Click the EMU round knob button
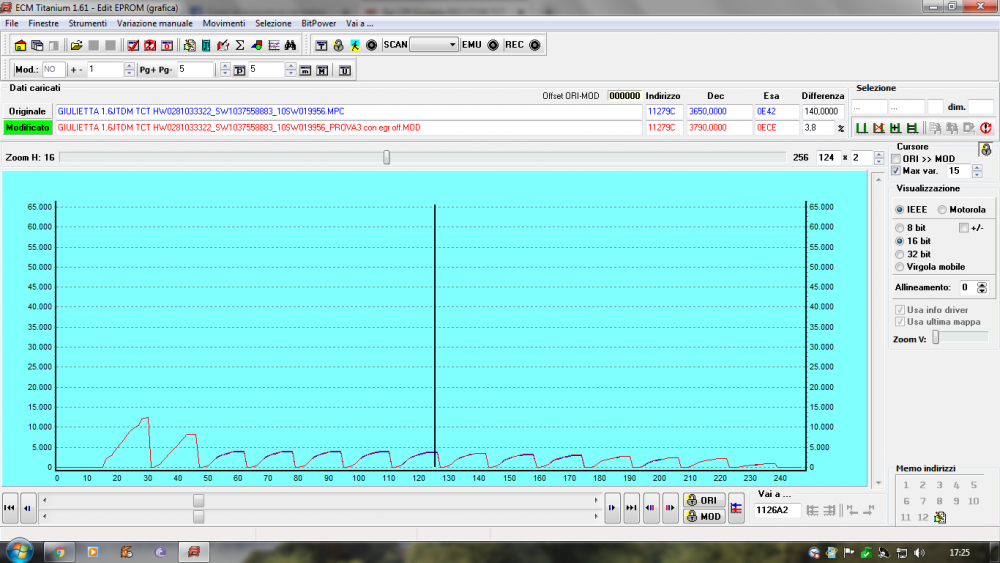 point(493,45)
